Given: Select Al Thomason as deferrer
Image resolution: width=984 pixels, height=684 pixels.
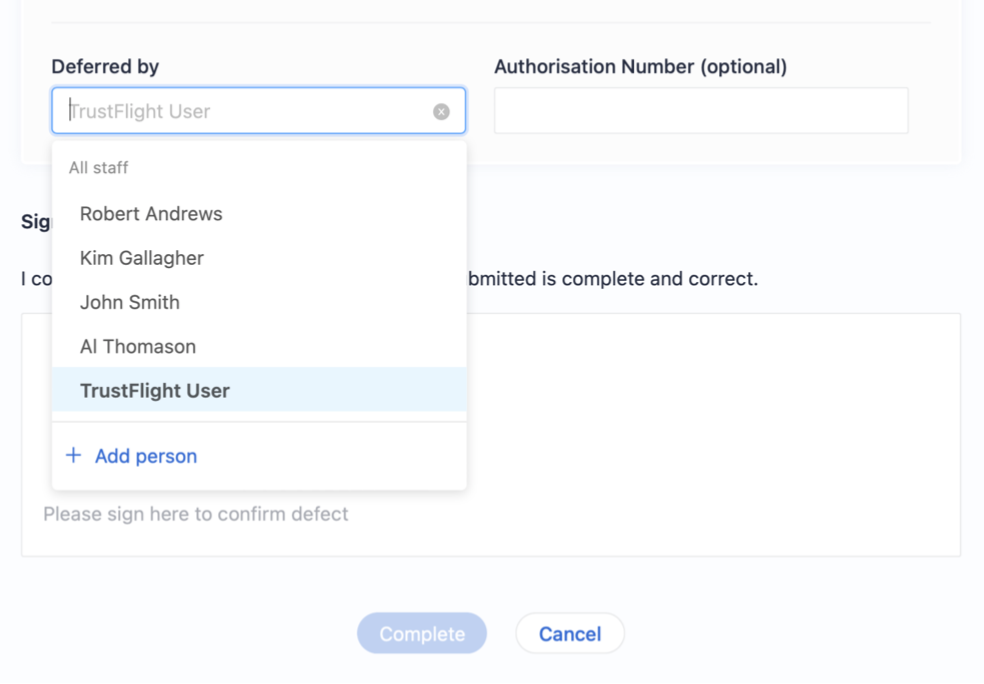Looking at the screenshot, I should tap(138, 347).
